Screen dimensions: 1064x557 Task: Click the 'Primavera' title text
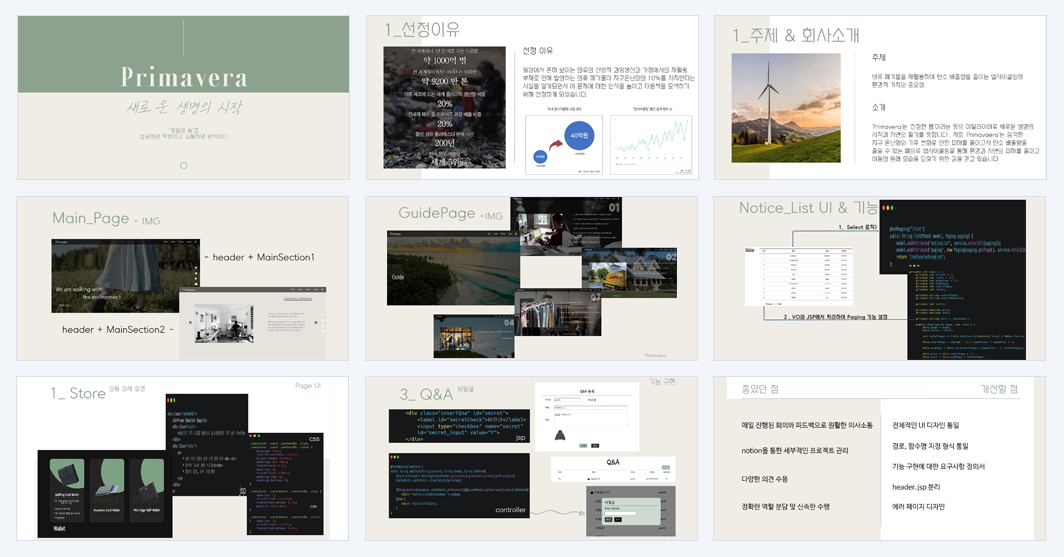point(184,77)
